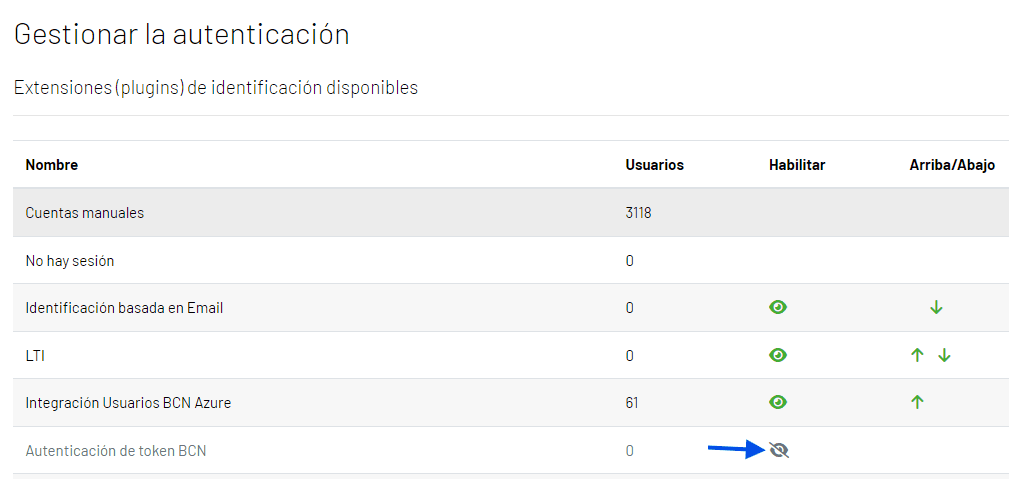Select the No hay sesión row
The height and width of the screenshot is (479, 1009).
[70, 261]
